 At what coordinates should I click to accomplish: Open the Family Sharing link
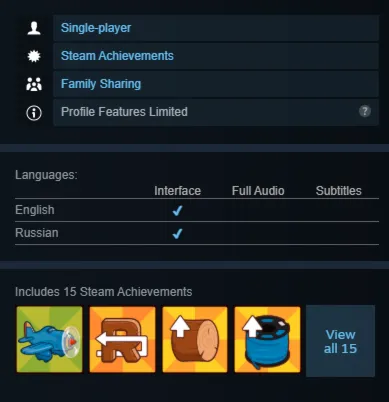pos(101,84)
